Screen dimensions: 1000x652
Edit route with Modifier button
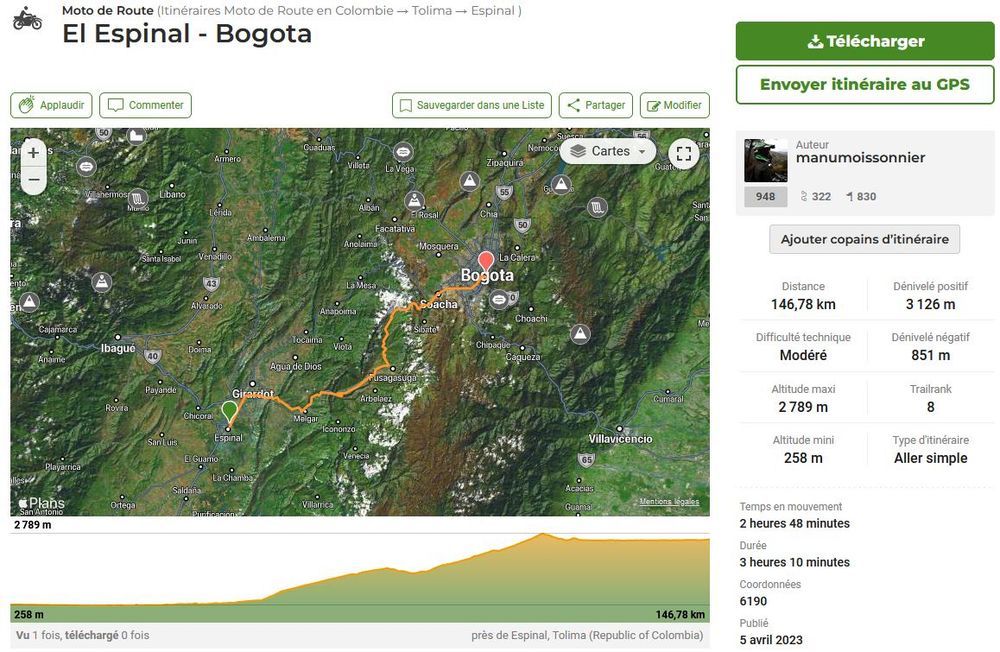674,105
